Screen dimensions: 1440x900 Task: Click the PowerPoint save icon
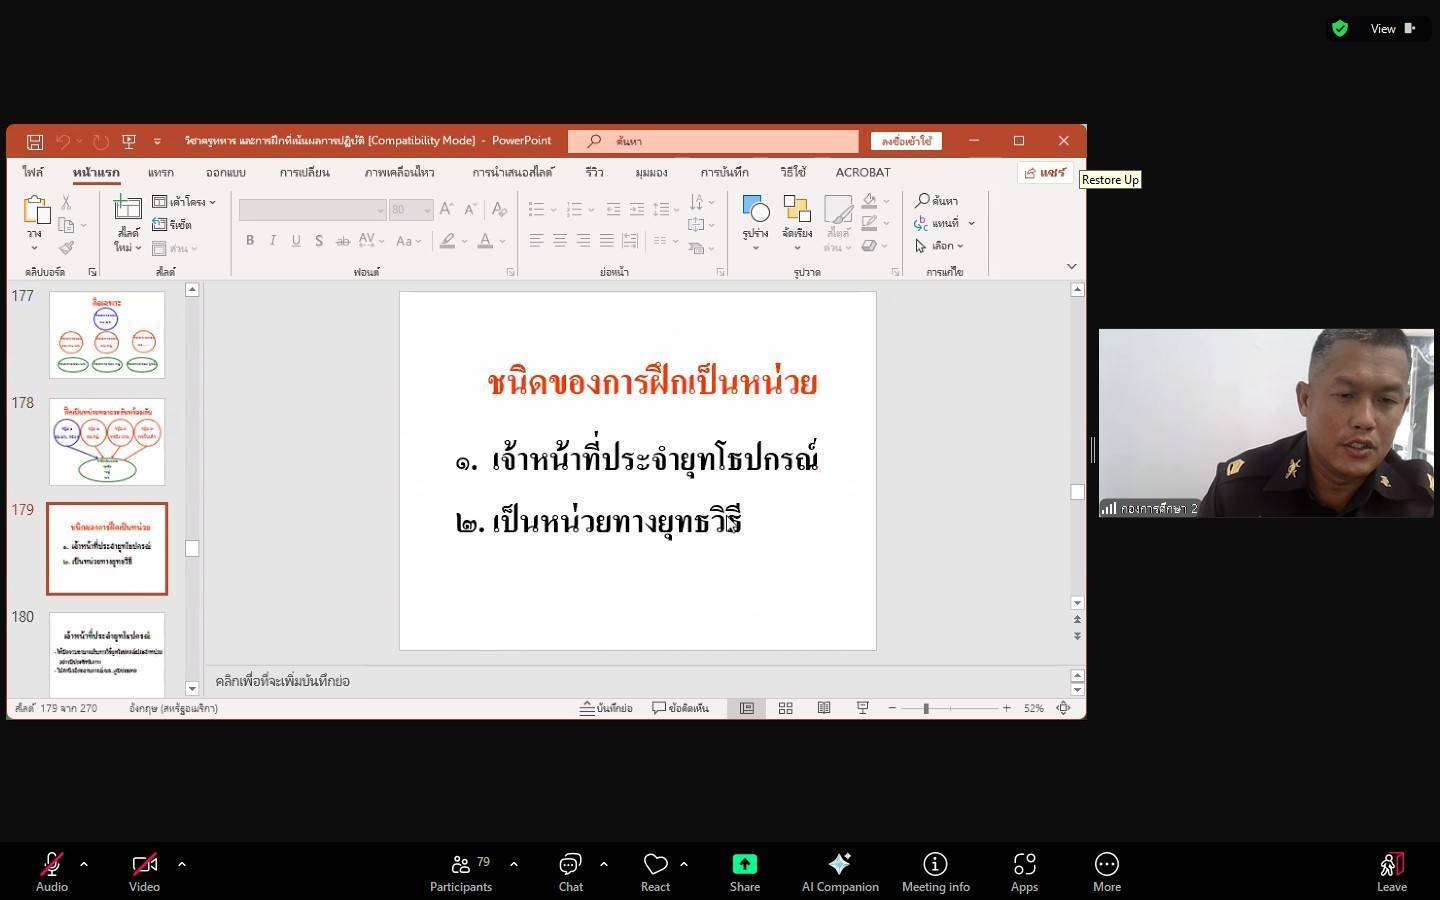pyautogui.click(x=35, y=141)
